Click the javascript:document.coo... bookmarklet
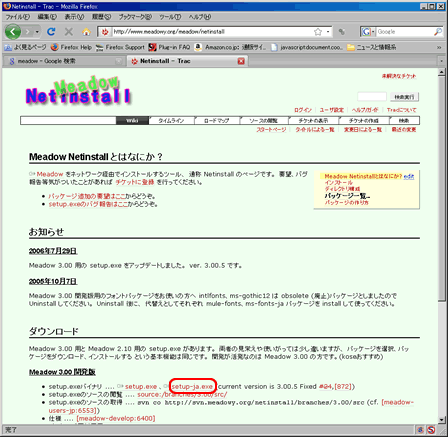448x437 pixels. (307, 47)
